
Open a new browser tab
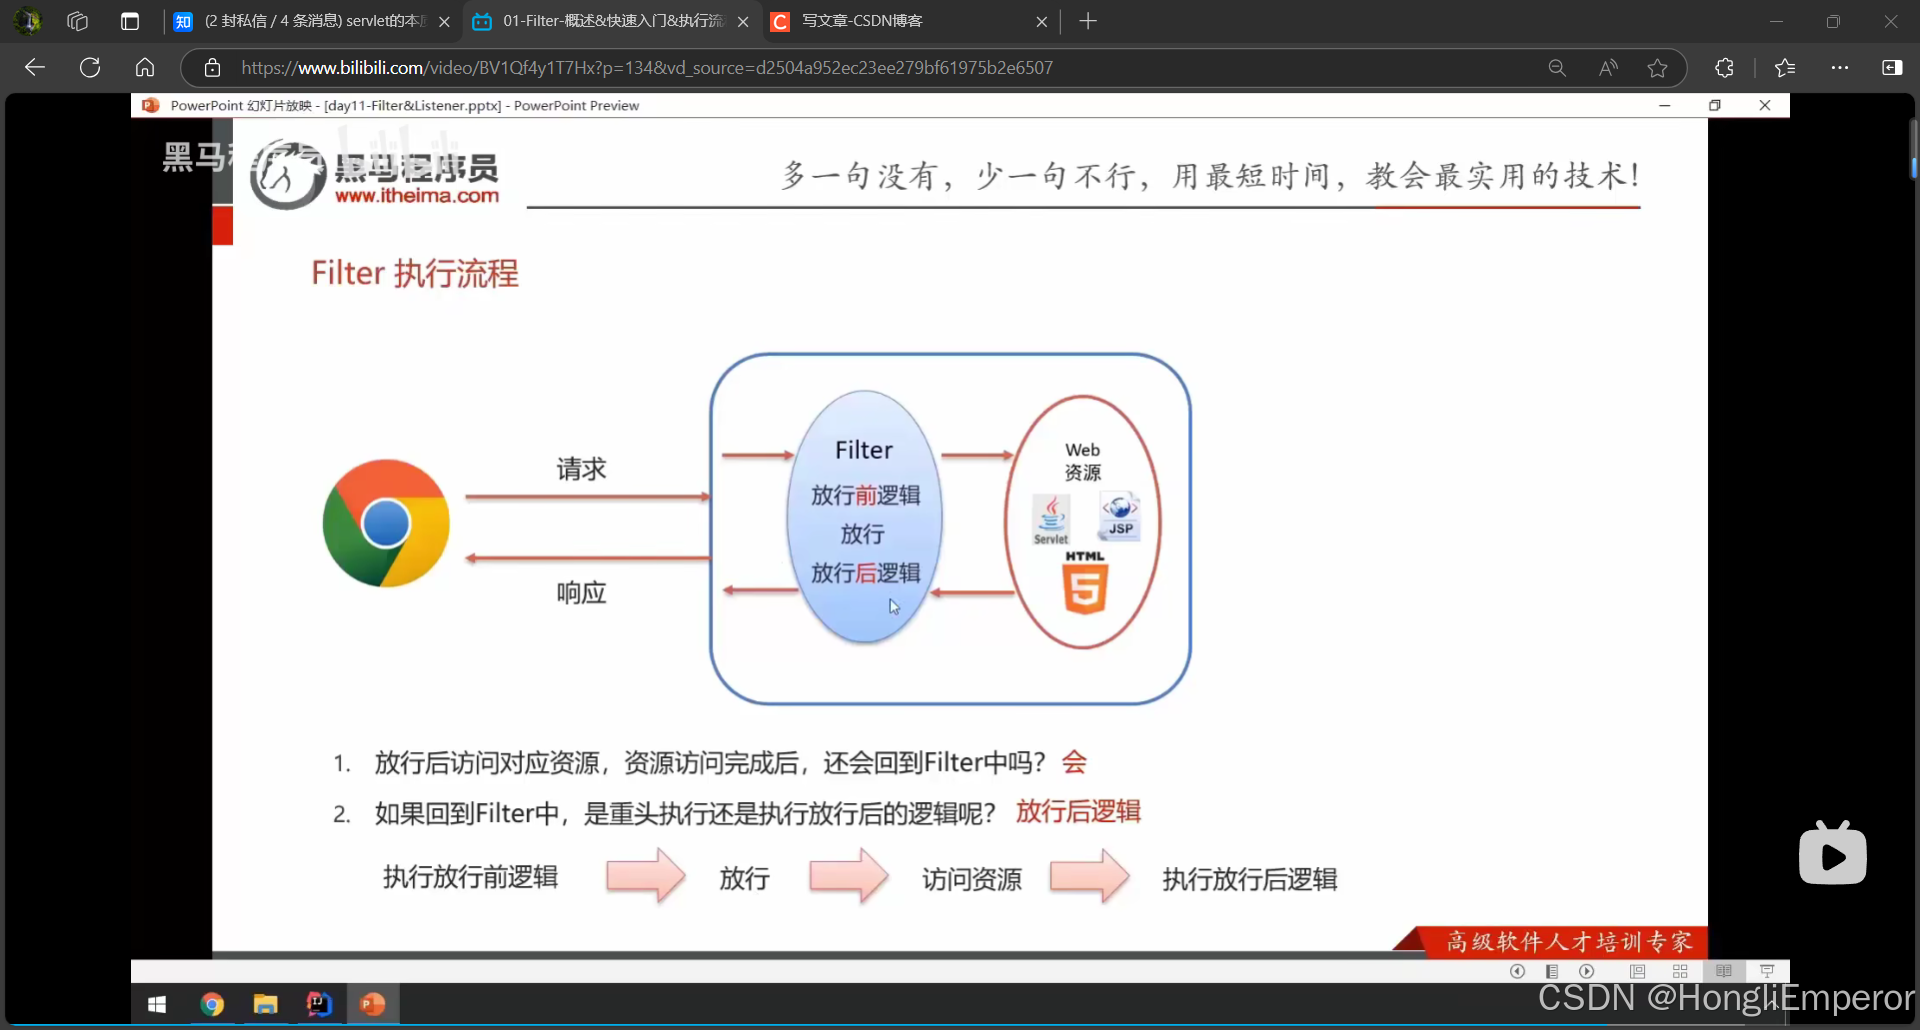coord(1088,21)
